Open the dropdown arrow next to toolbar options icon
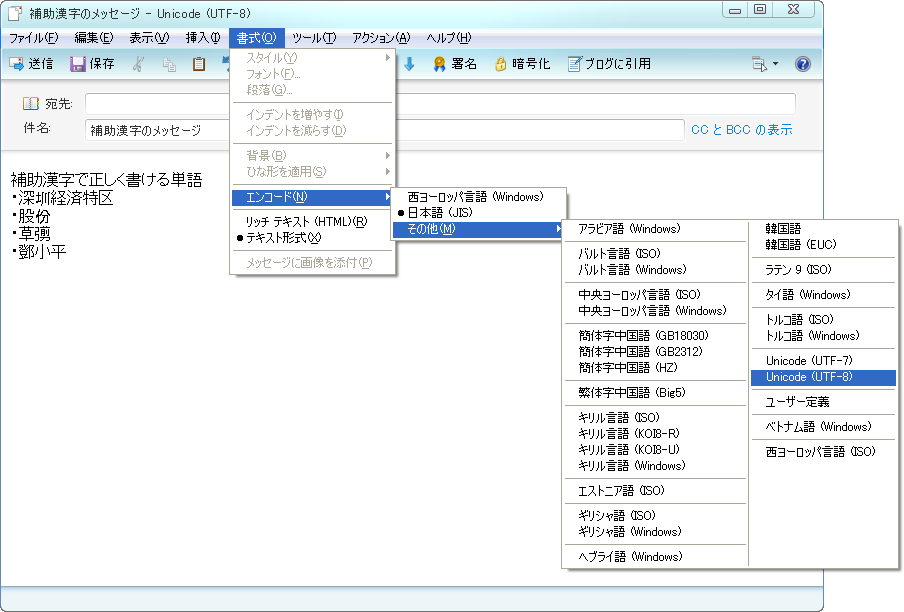This screenshot has height=612, width=904. pyautogui.click(x=775, y=64)
